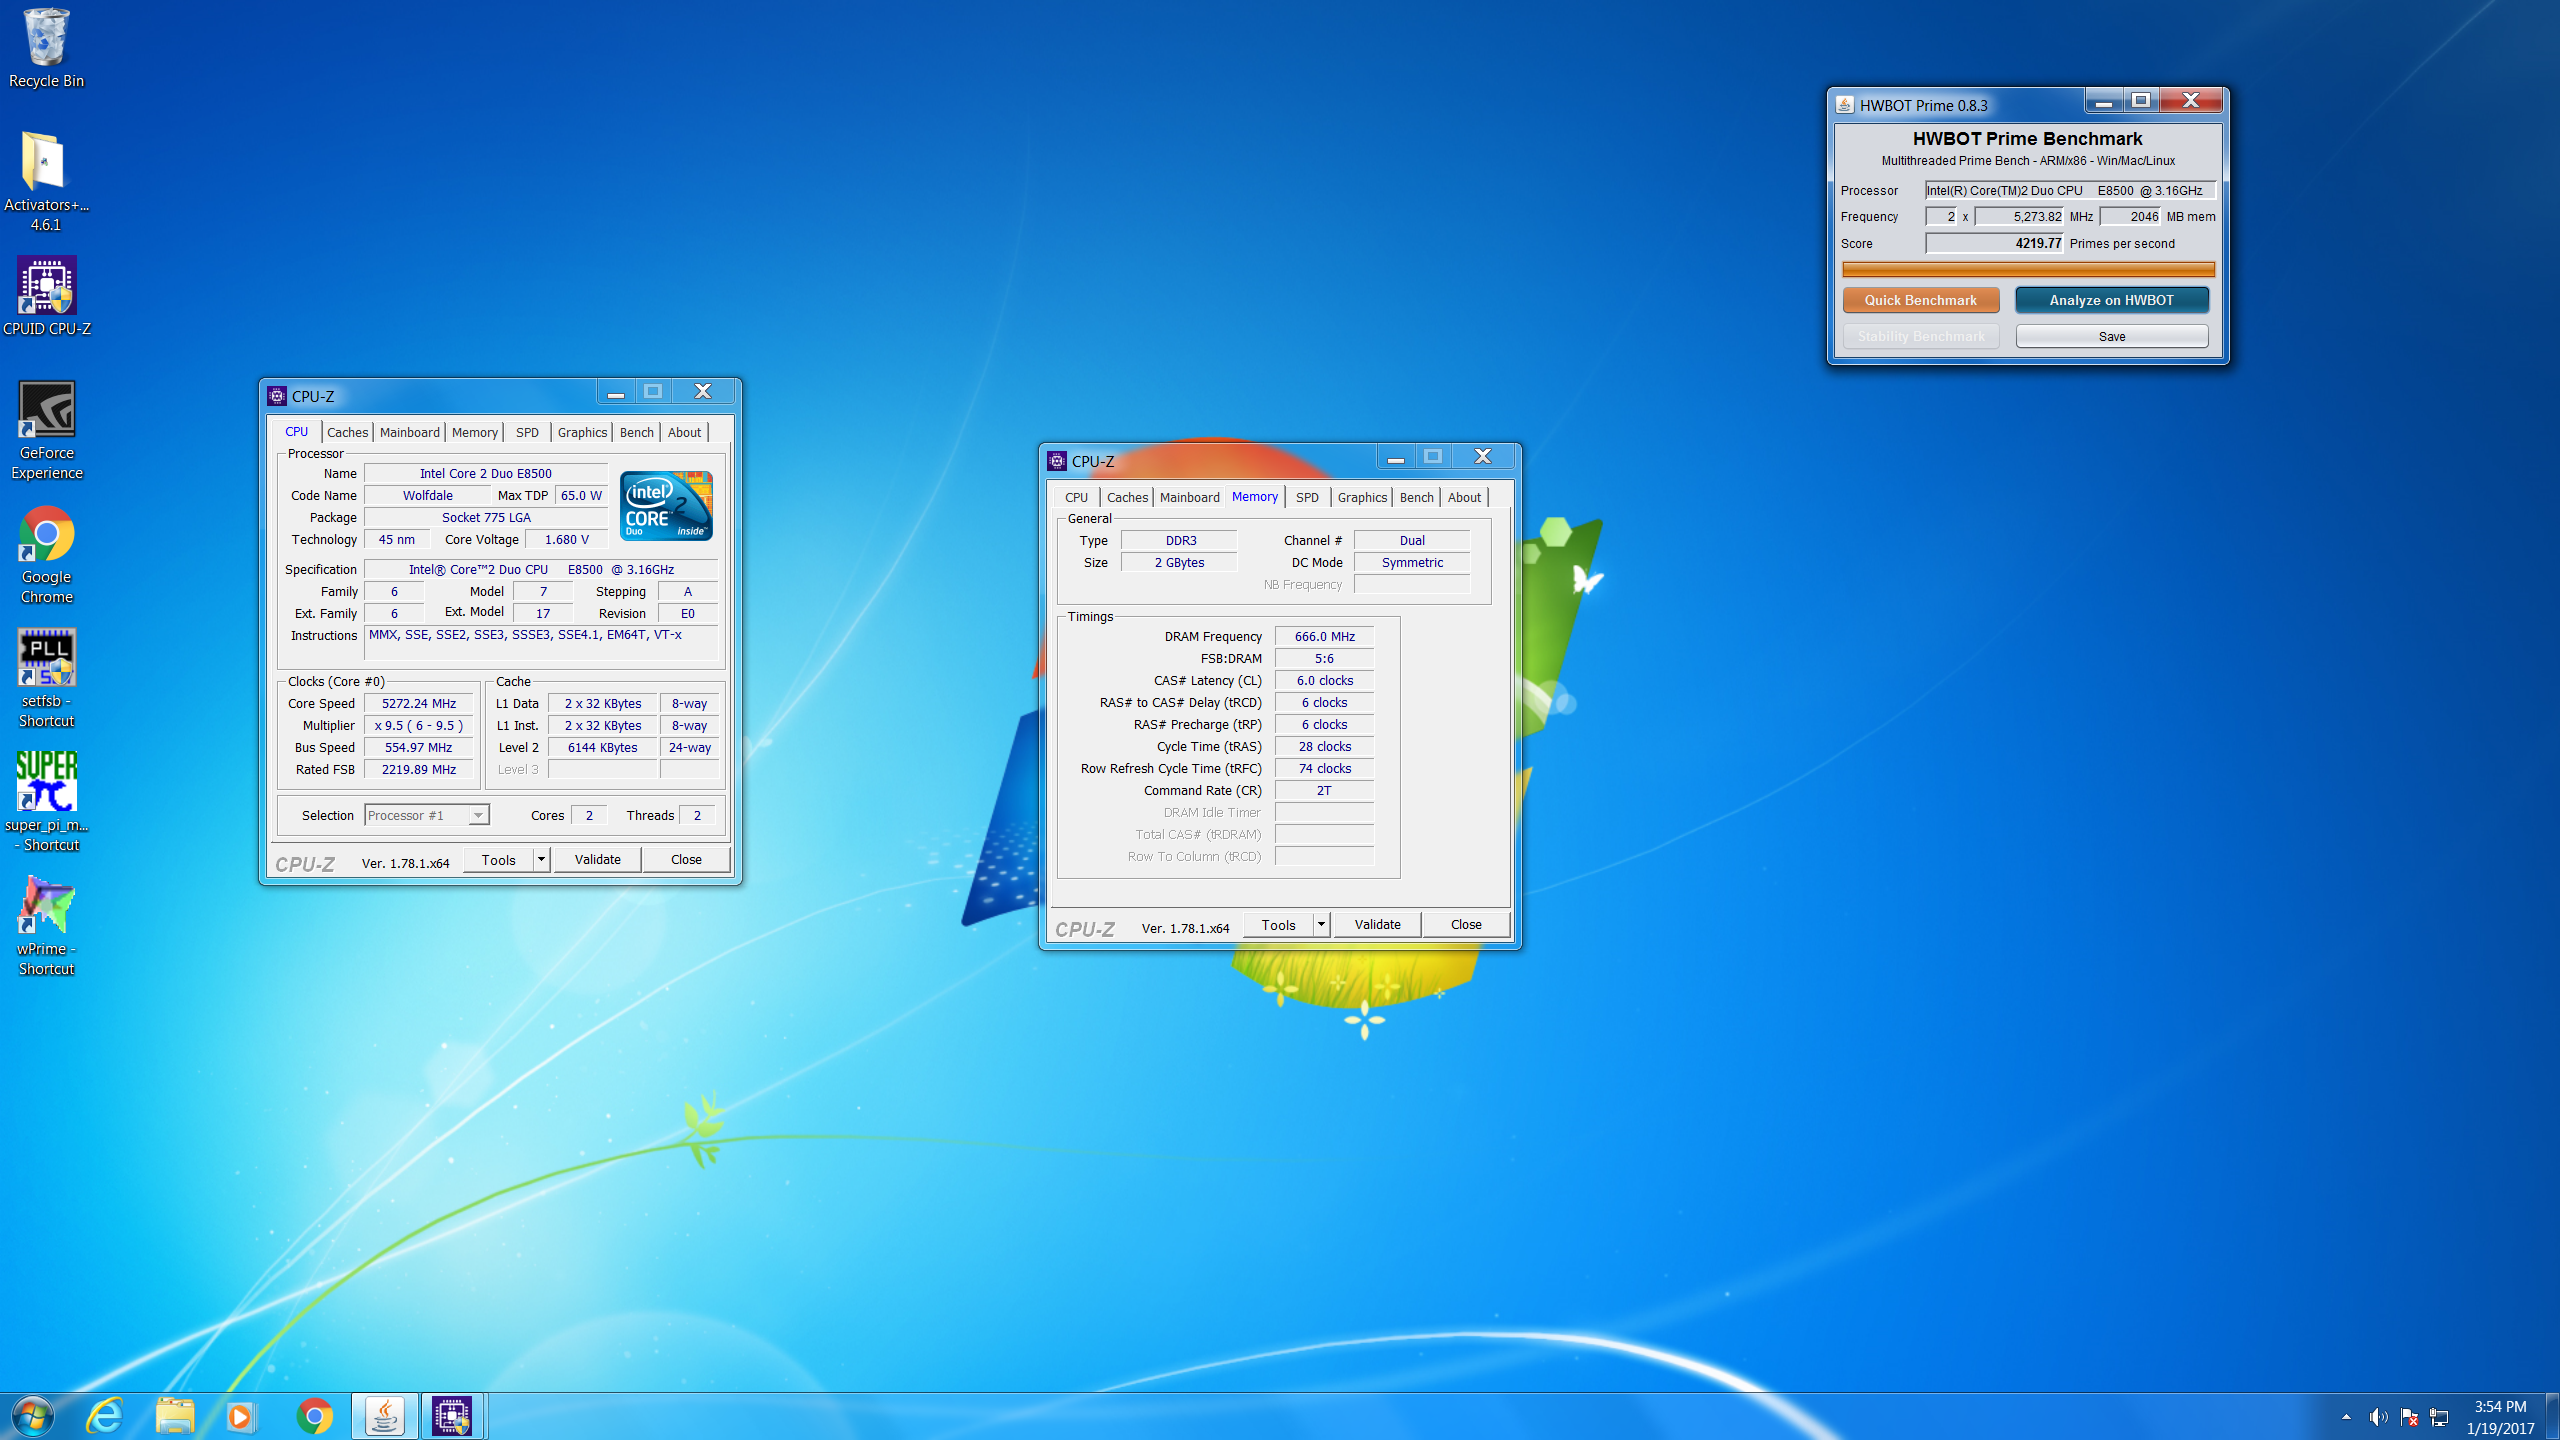Open the About tab in left CPU-Z window
Screen dimensions: 2560x1440
684,432
